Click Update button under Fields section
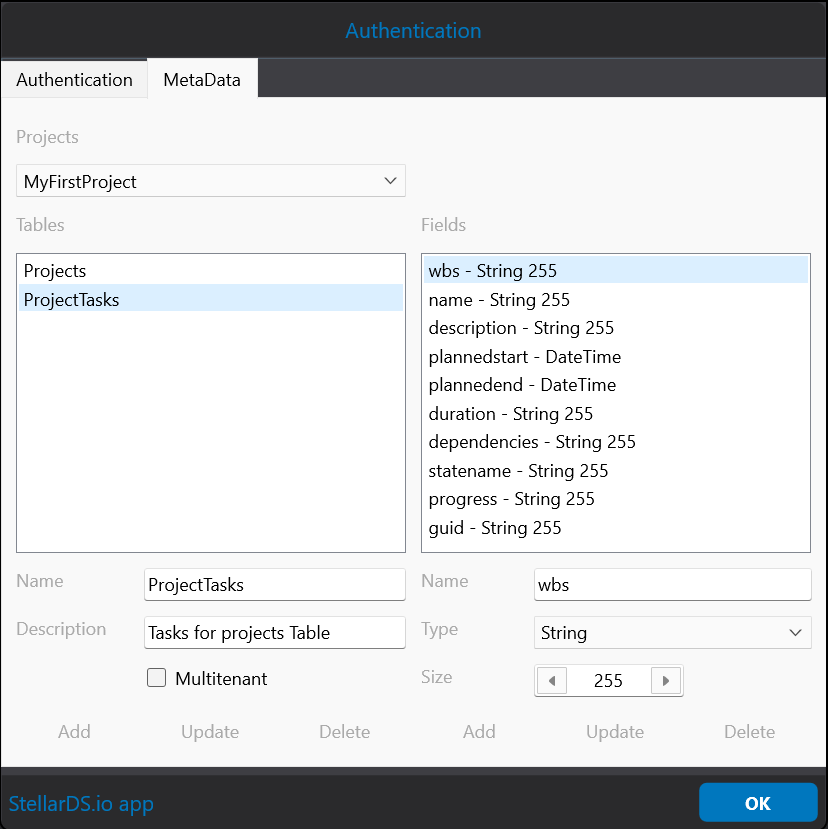828x829 pixels. (x=614, y=732)
